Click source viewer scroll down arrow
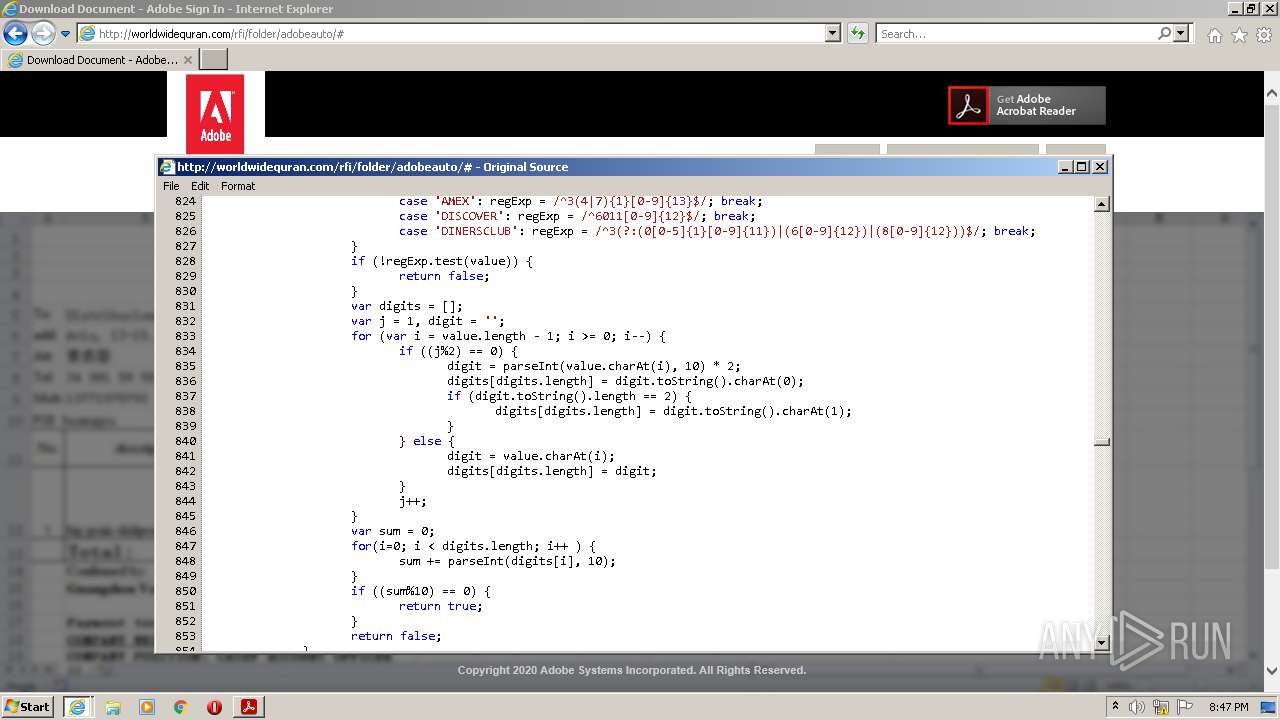Viewport: 1280px width, 720px height. (1102, 643)
